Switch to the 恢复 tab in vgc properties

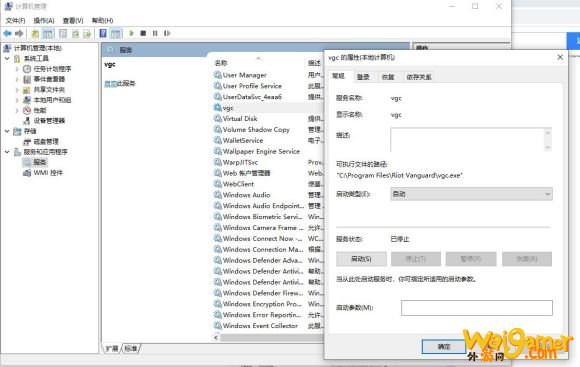(388, 77)
